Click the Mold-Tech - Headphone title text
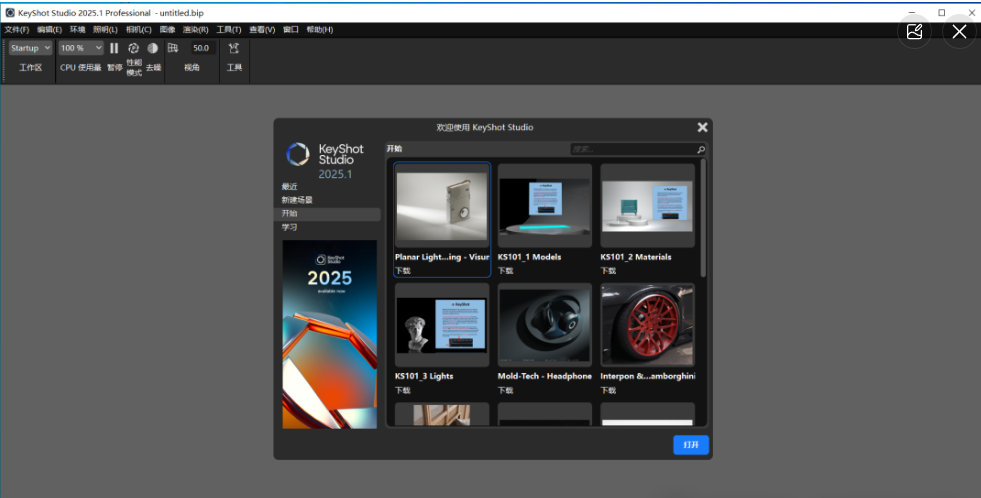 pos(544,377)
